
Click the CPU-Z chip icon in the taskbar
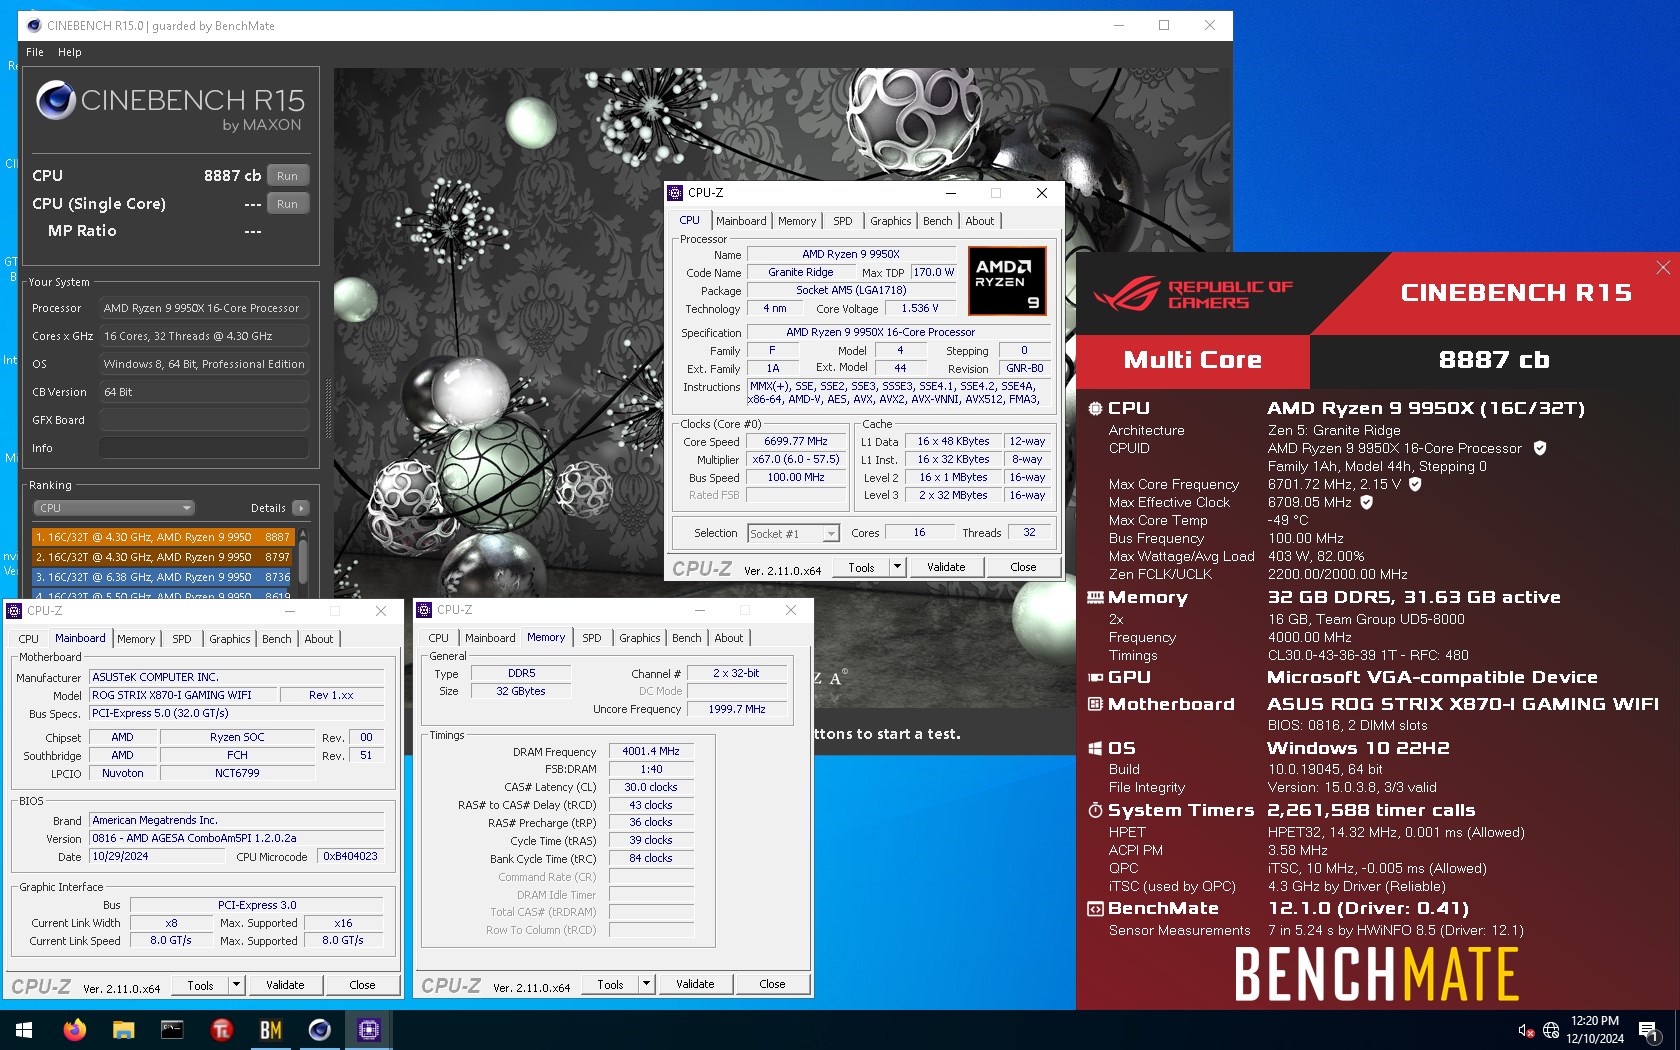pos(368,1029)
